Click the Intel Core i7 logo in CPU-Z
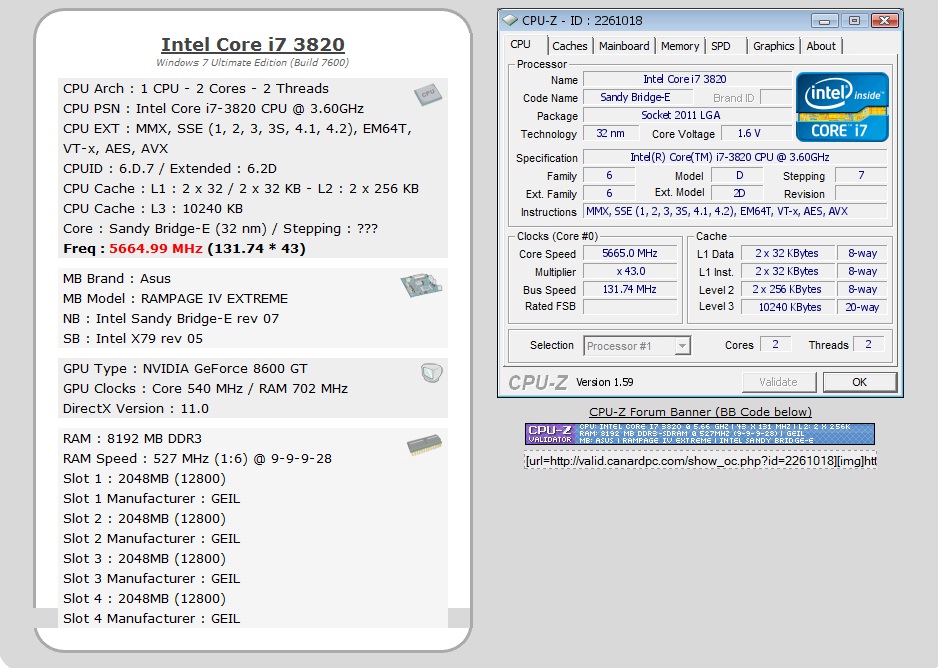The width and height of the screenshot is (938, 668). click(x=842, y=107)
